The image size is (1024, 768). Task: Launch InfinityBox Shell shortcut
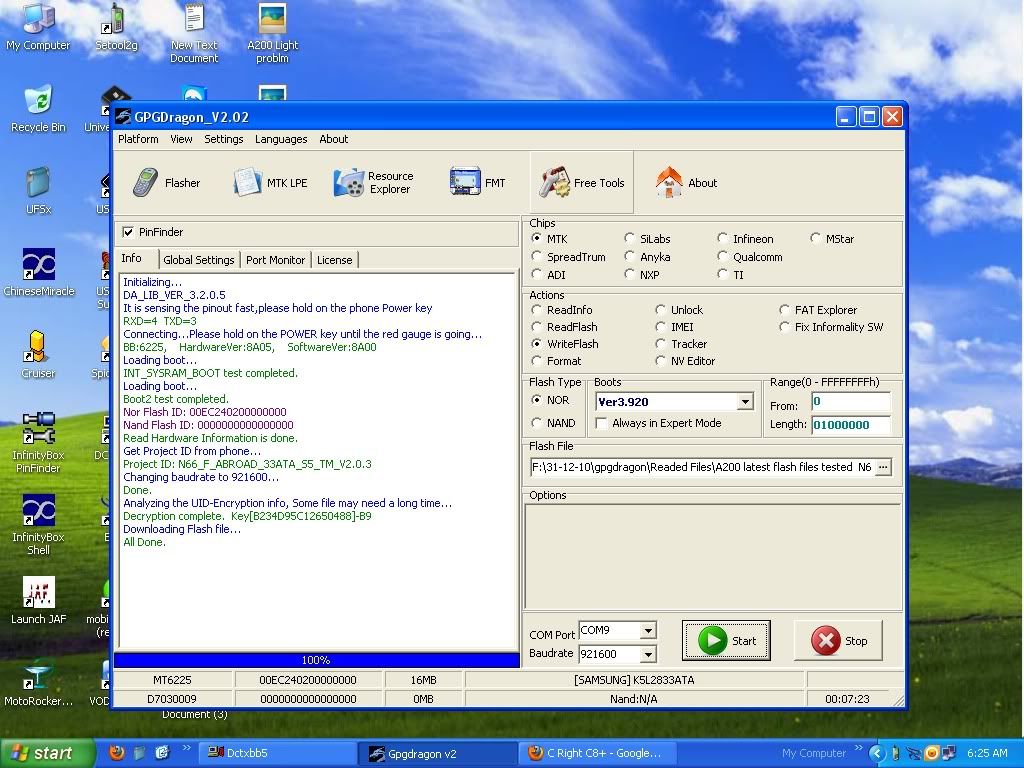pyautogui.click(x=38, y=525)
